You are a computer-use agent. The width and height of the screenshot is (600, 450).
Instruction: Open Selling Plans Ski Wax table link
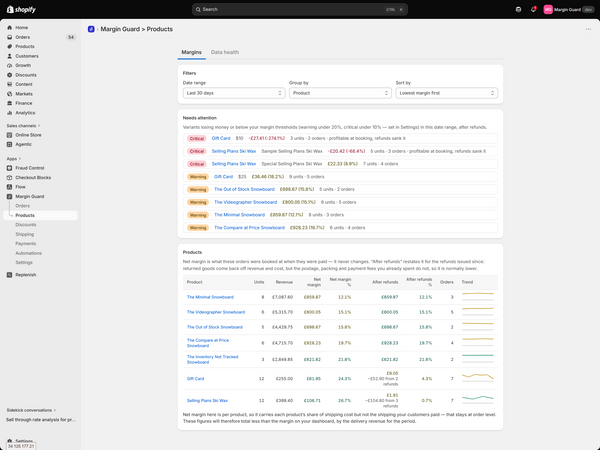[207, 401]
